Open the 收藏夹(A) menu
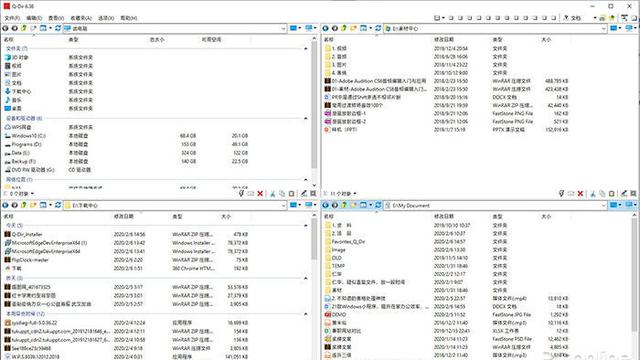This screenshot has width=640, height=360. click(81, 18)
